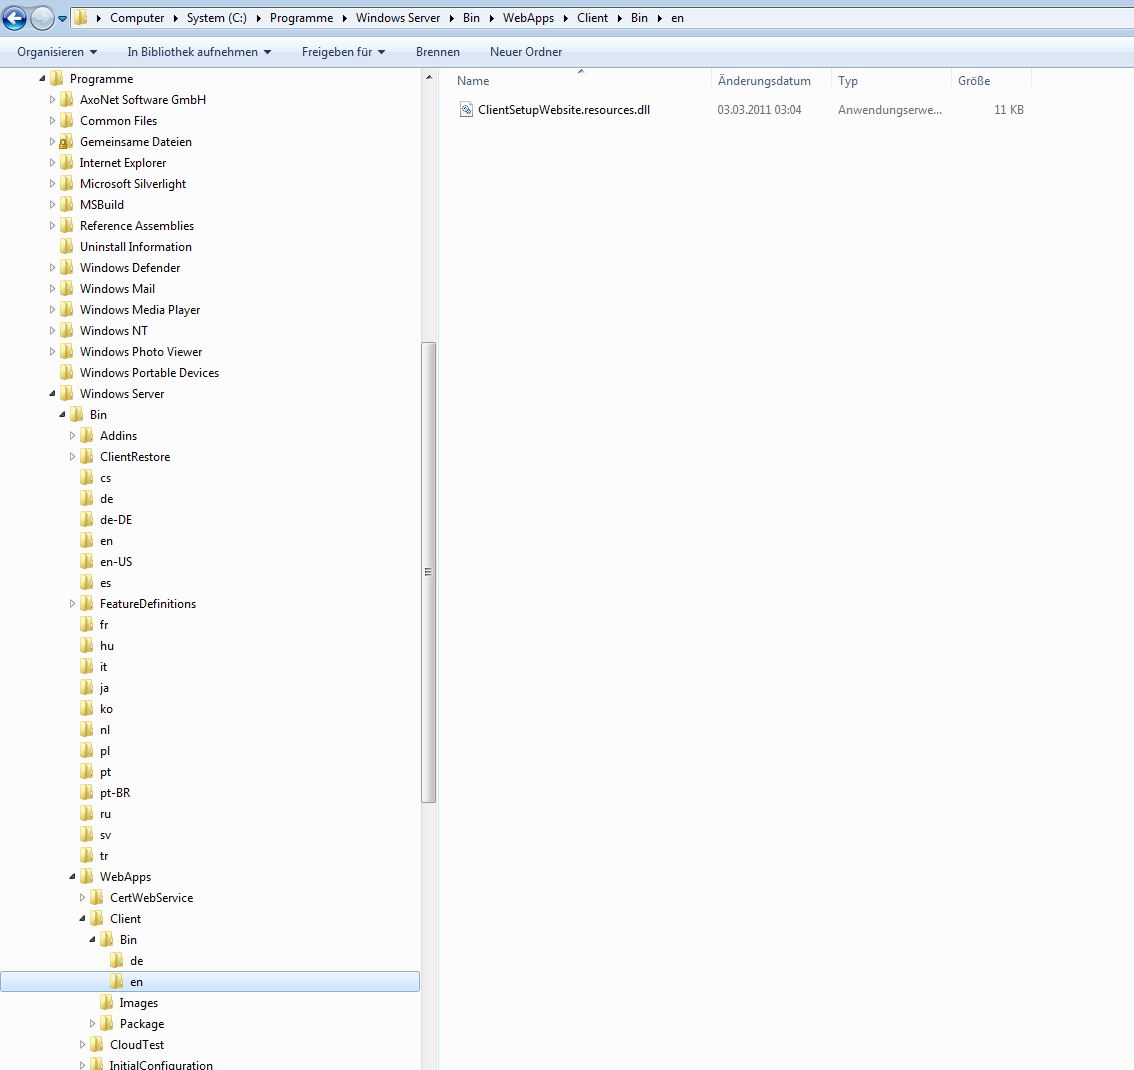Collapse the WebApps folder tree node

pos(73,877)
